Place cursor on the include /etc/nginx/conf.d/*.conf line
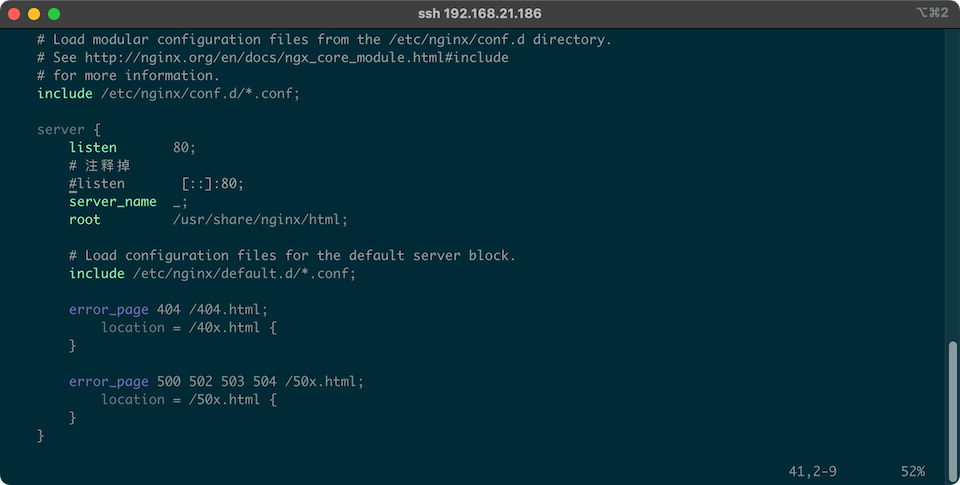This screenshot has height=485, width=960. point(168,94)
